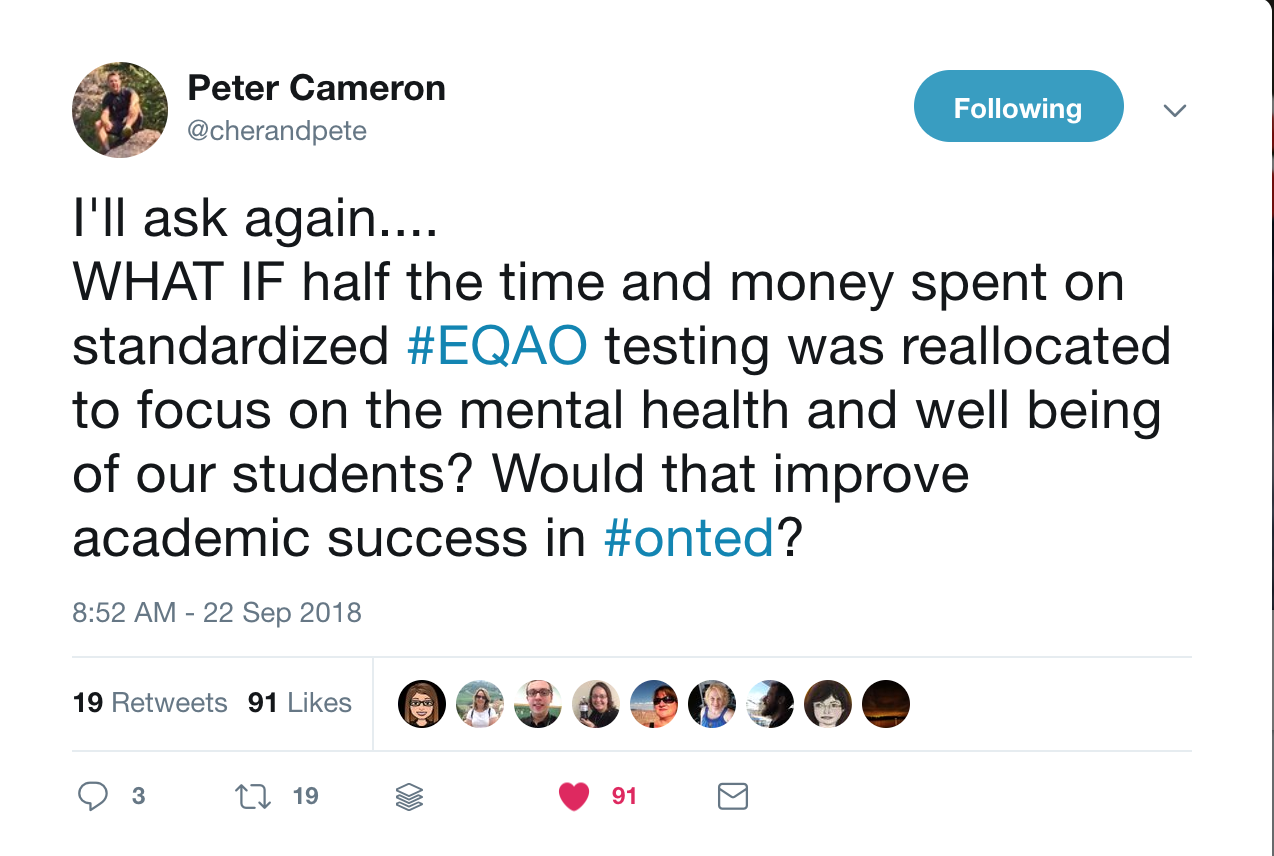1274x856 pixels.
Task: Open the last liker avatar, dark sunset
Action: [x=886, y=704]
